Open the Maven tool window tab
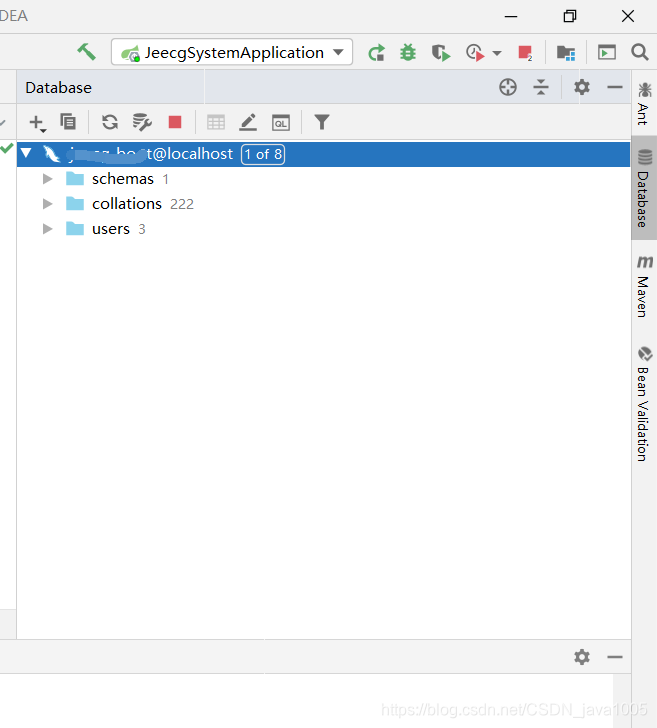Viewport: 657px width, 728px height. [644, 286]
